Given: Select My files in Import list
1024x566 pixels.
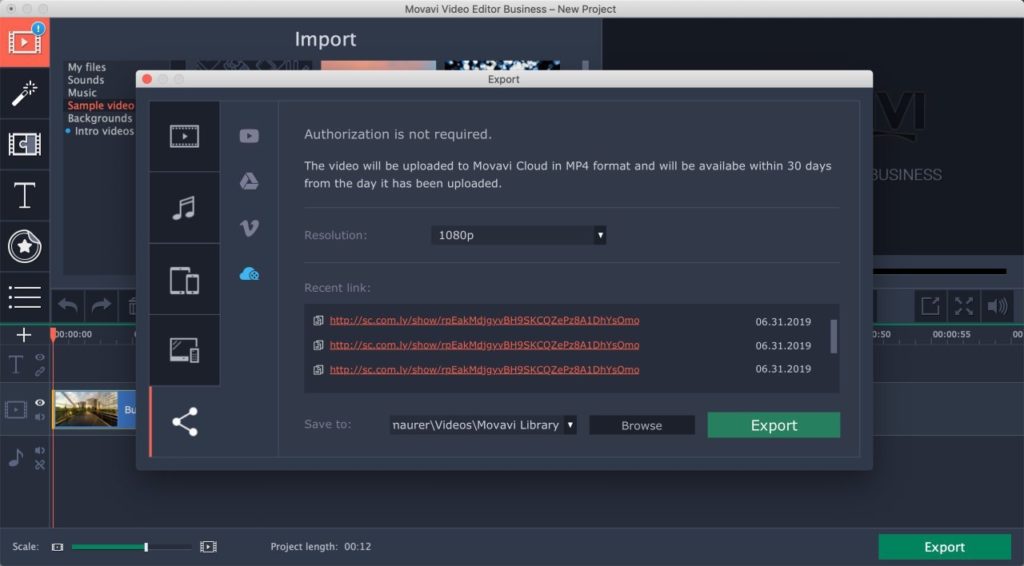Looking at the screenshot, I should click(x=87, y=67).
